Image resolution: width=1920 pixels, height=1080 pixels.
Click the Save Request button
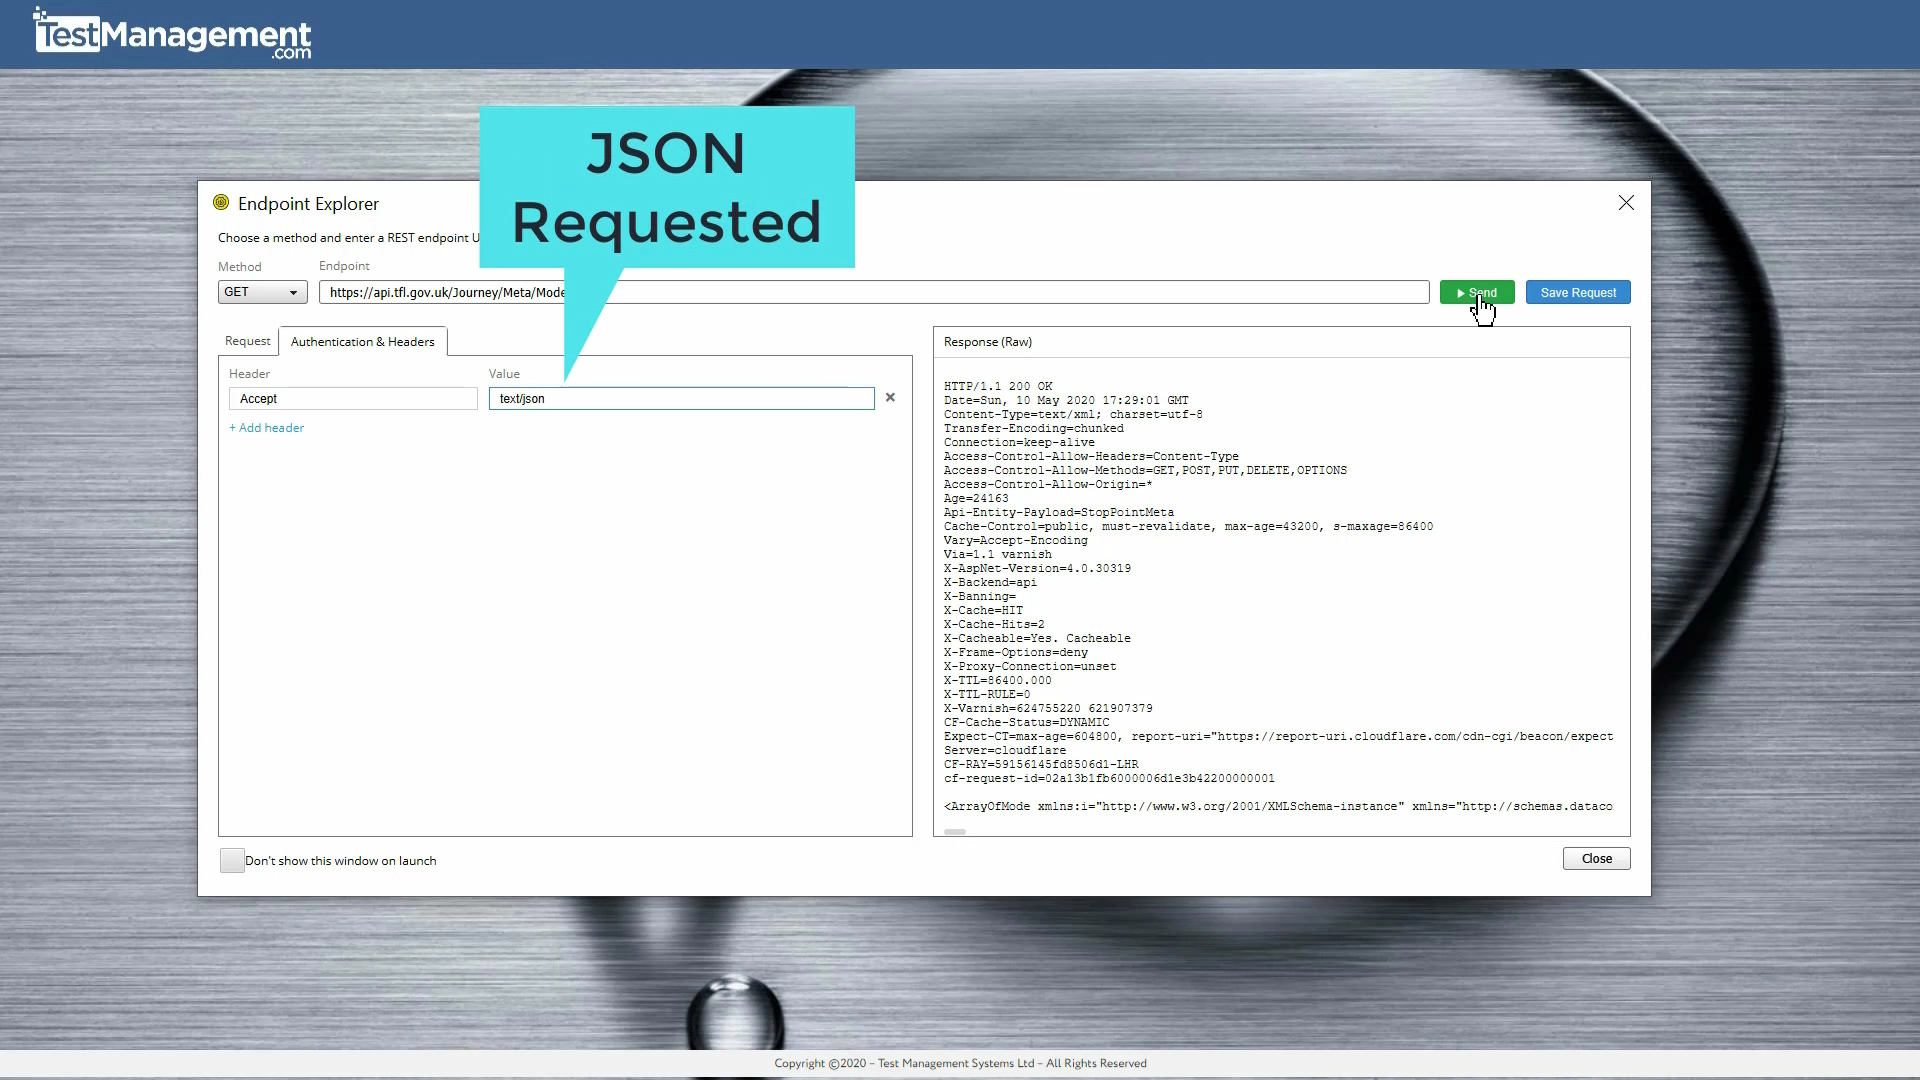tap(1578, 292)
